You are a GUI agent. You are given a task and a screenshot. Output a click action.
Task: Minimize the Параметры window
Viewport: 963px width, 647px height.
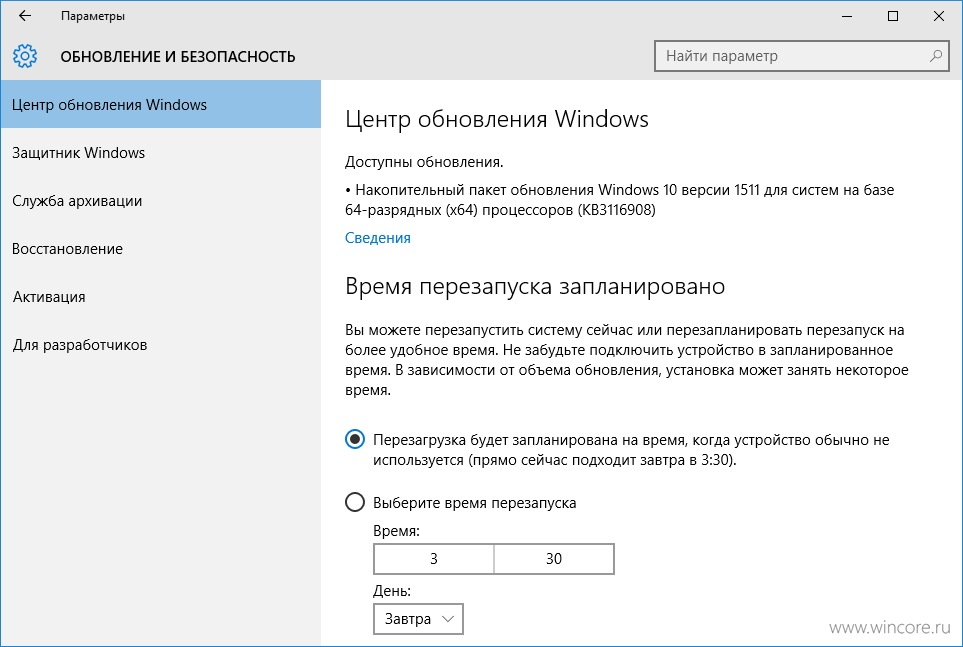click(847, 16)
